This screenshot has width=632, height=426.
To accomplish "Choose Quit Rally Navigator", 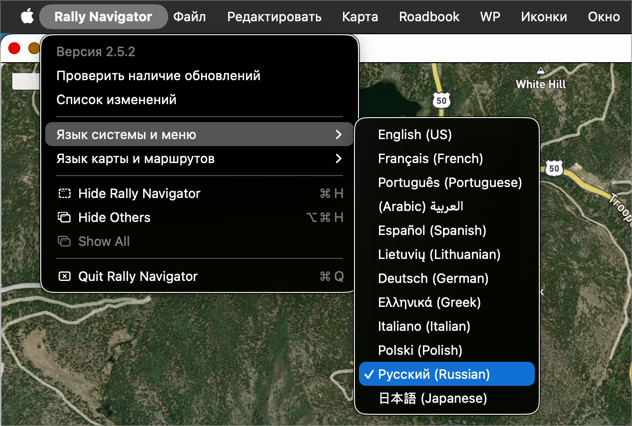I will coord(199,276).
